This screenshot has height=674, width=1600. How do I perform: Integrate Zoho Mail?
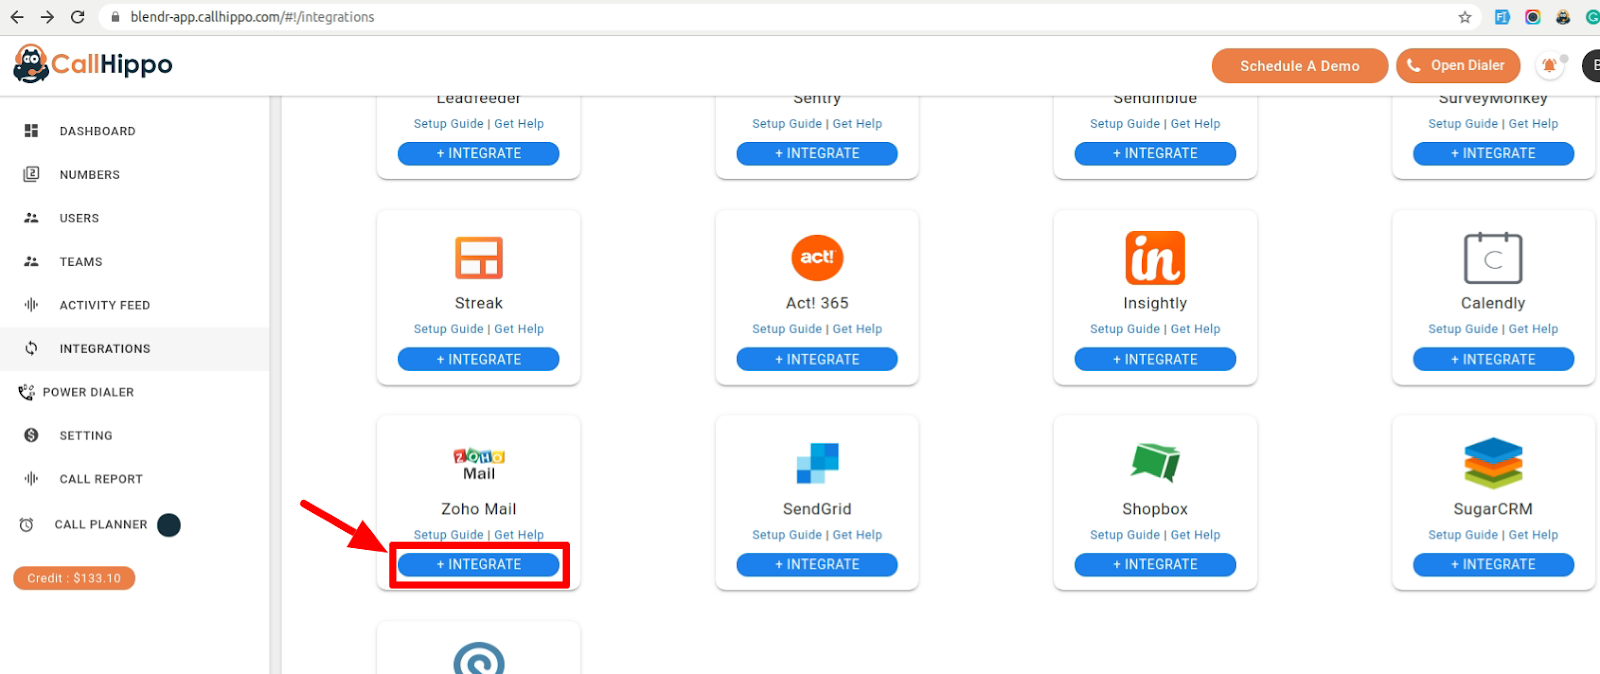pyautogui.click(x=479, y=565)
